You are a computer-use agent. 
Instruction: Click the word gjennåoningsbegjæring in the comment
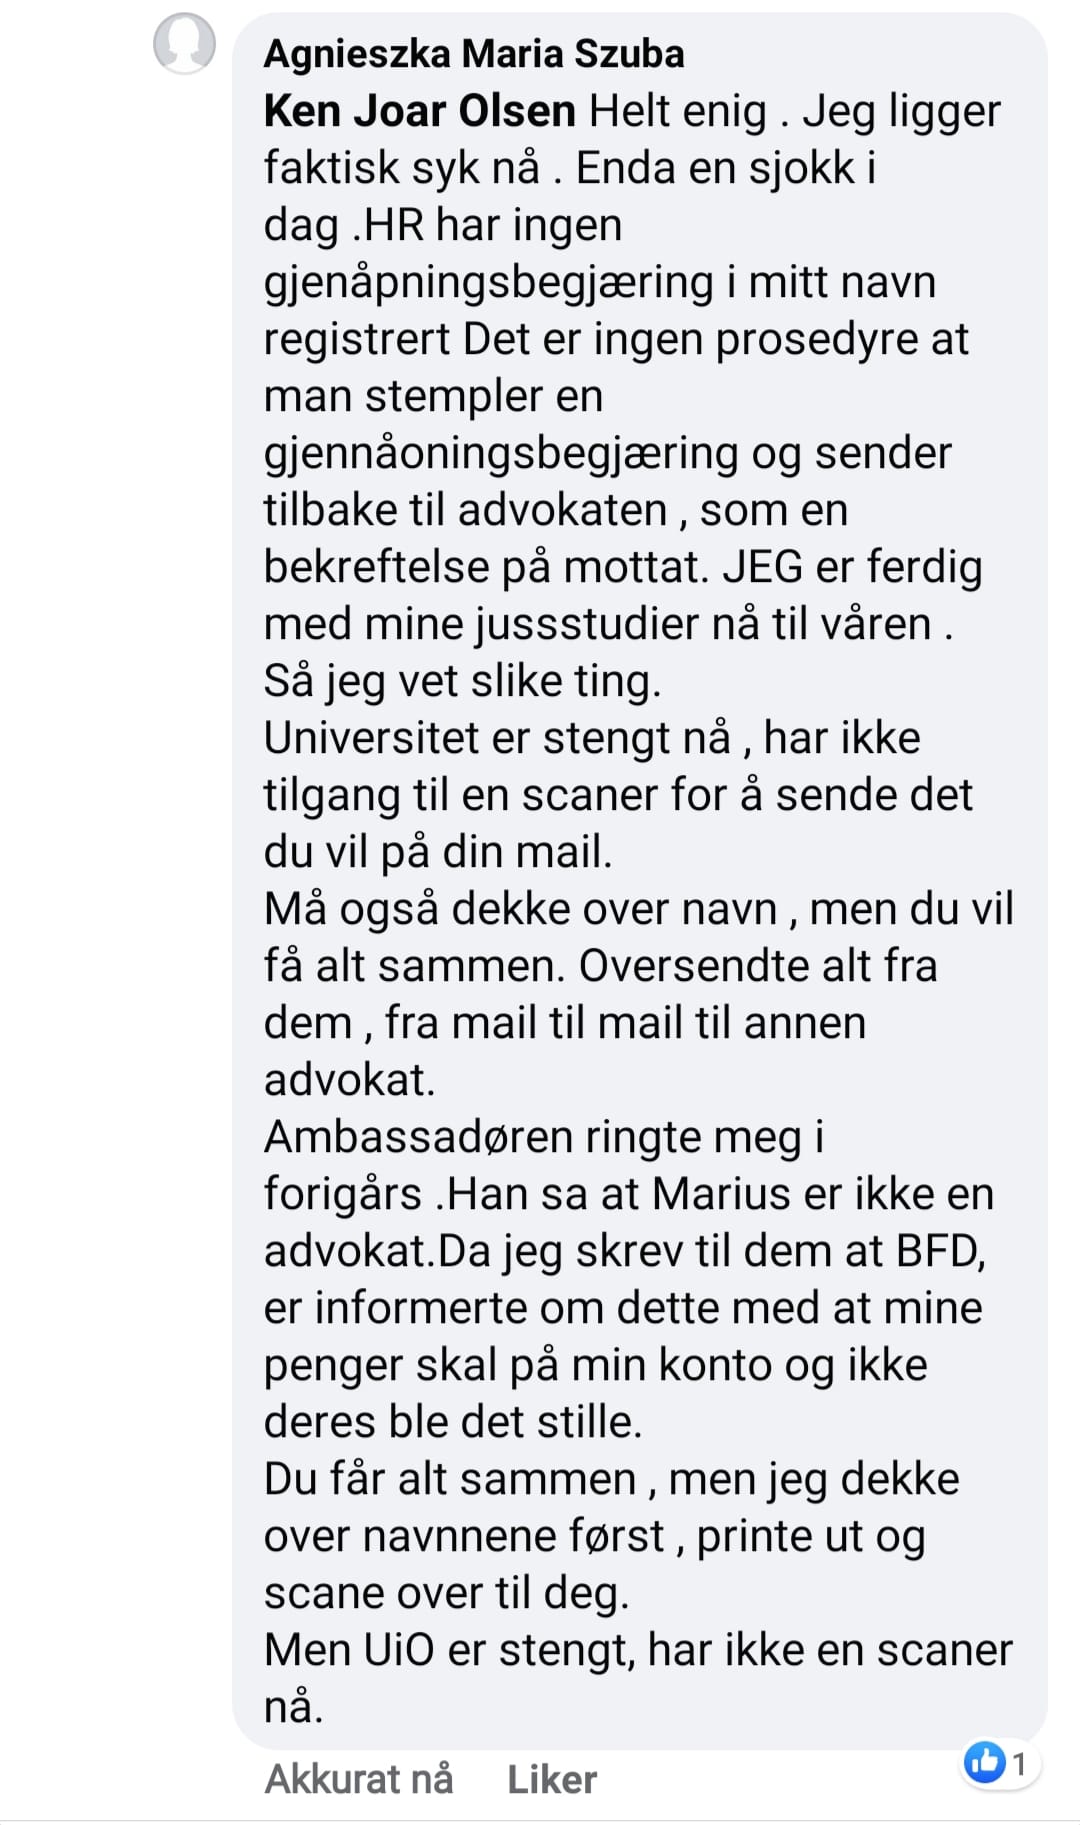coord(501,455)
